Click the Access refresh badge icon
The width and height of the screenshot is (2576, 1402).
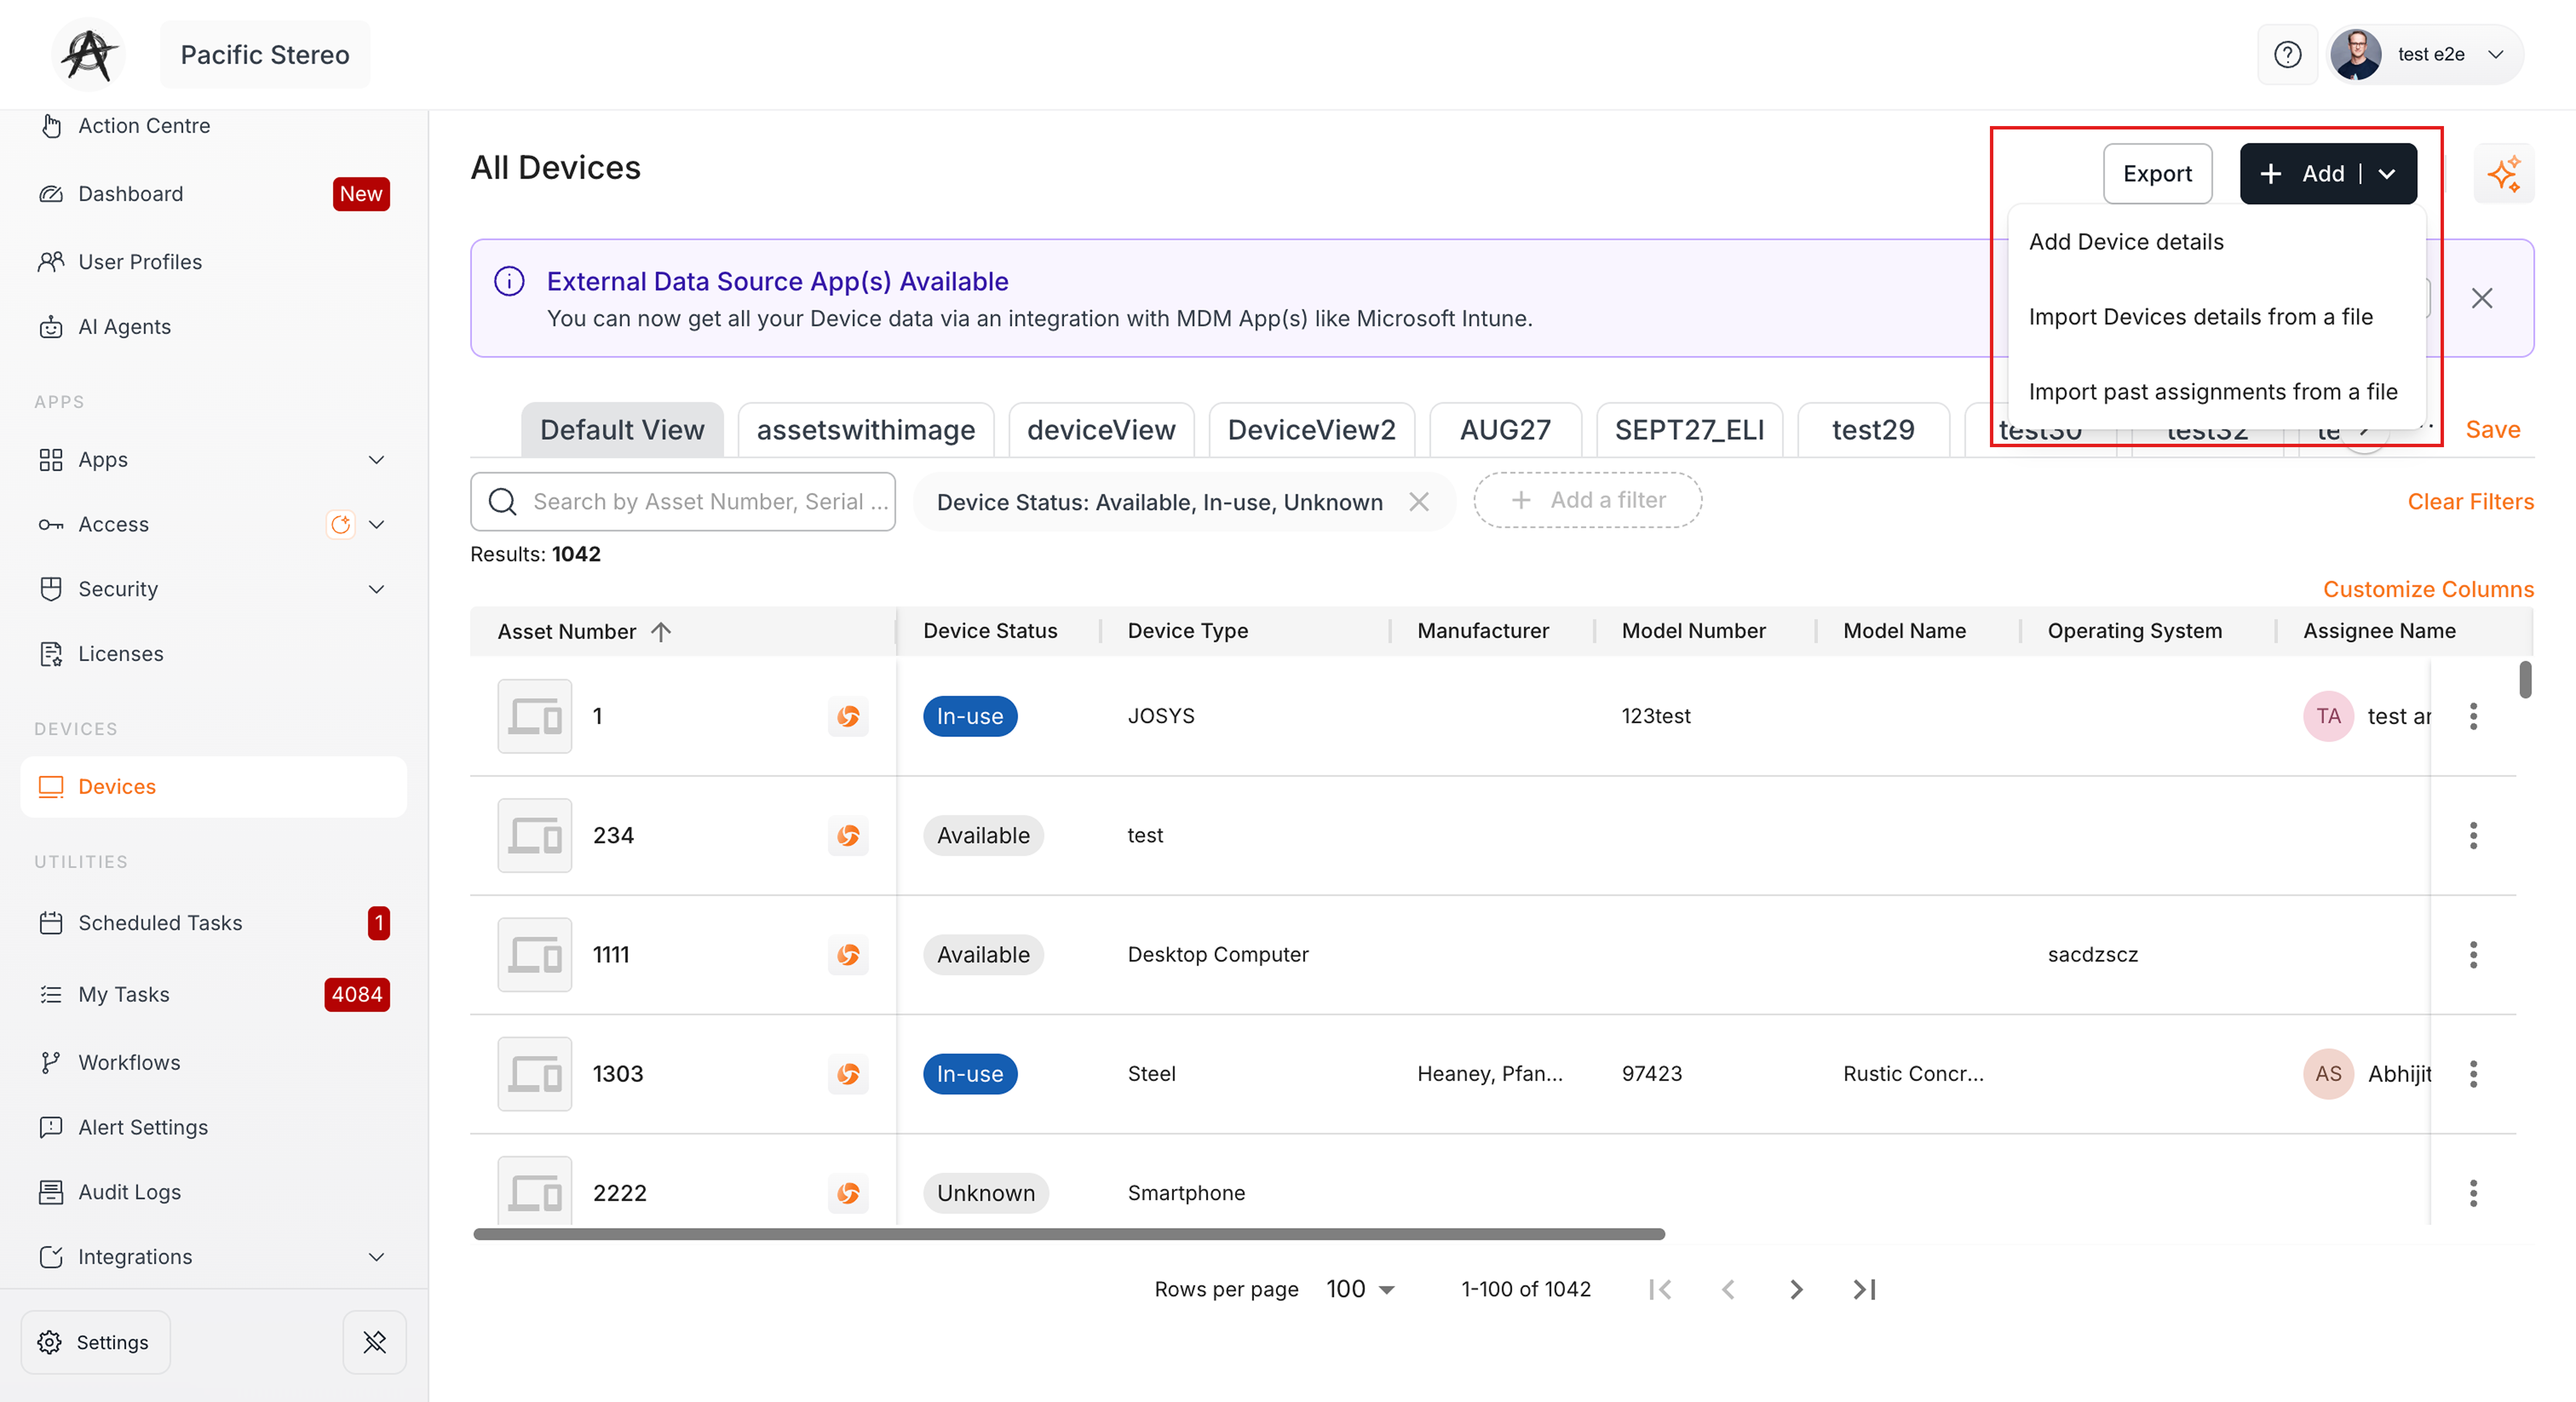341,525
